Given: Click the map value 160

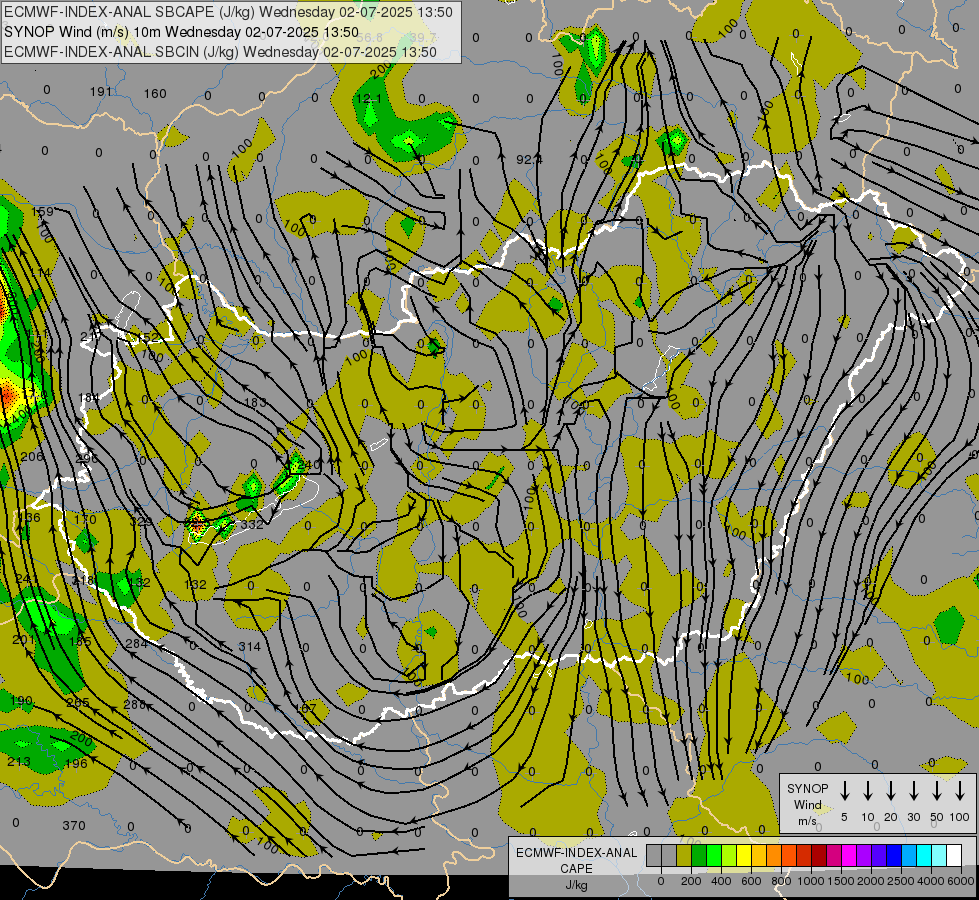Looking at the screenshot, I should tap(155, 94).
